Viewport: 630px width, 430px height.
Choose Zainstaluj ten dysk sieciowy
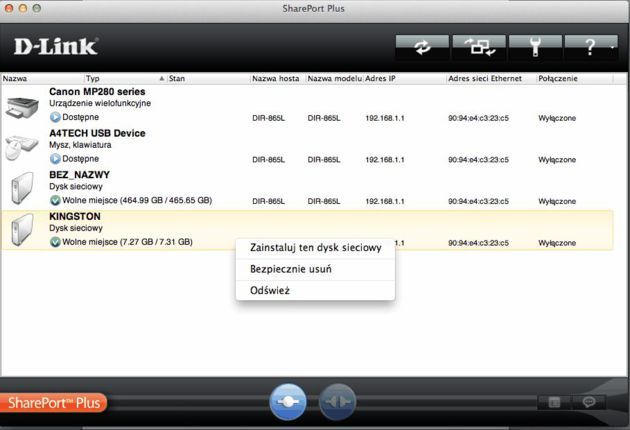(315, 248)
